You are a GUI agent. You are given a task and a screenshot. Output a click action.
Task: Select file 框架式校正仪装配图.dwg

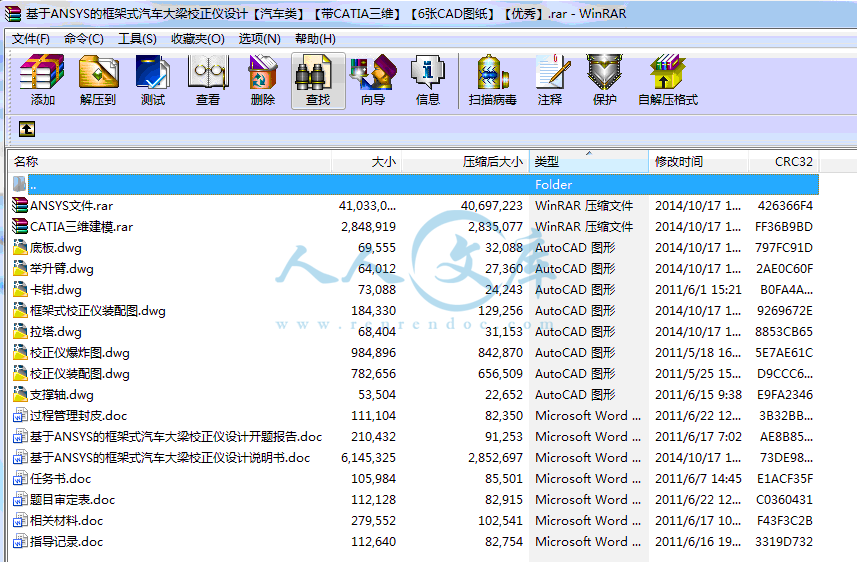(97, 311)
